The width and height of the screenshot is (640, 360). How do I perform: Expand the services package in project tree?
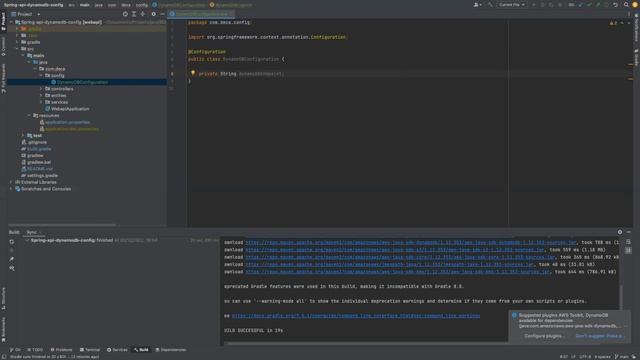41,102
